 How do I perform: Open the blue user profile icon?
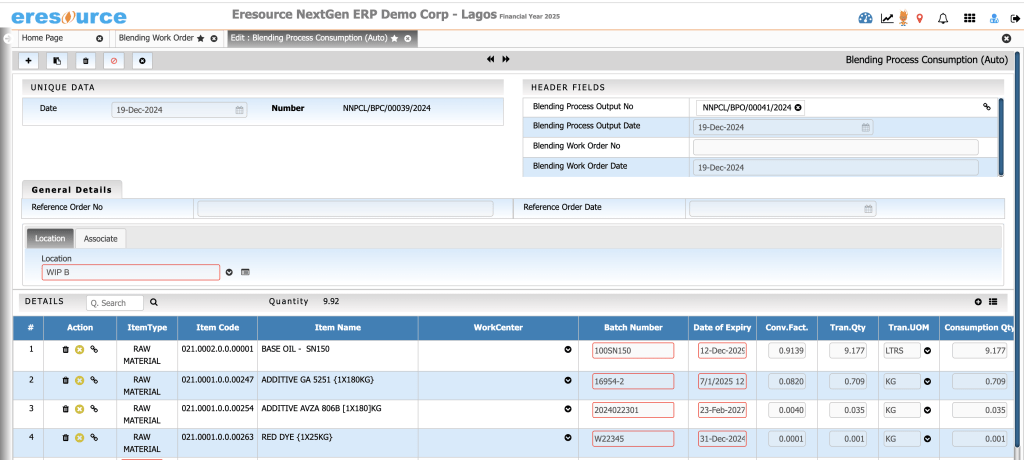point(995,19)
